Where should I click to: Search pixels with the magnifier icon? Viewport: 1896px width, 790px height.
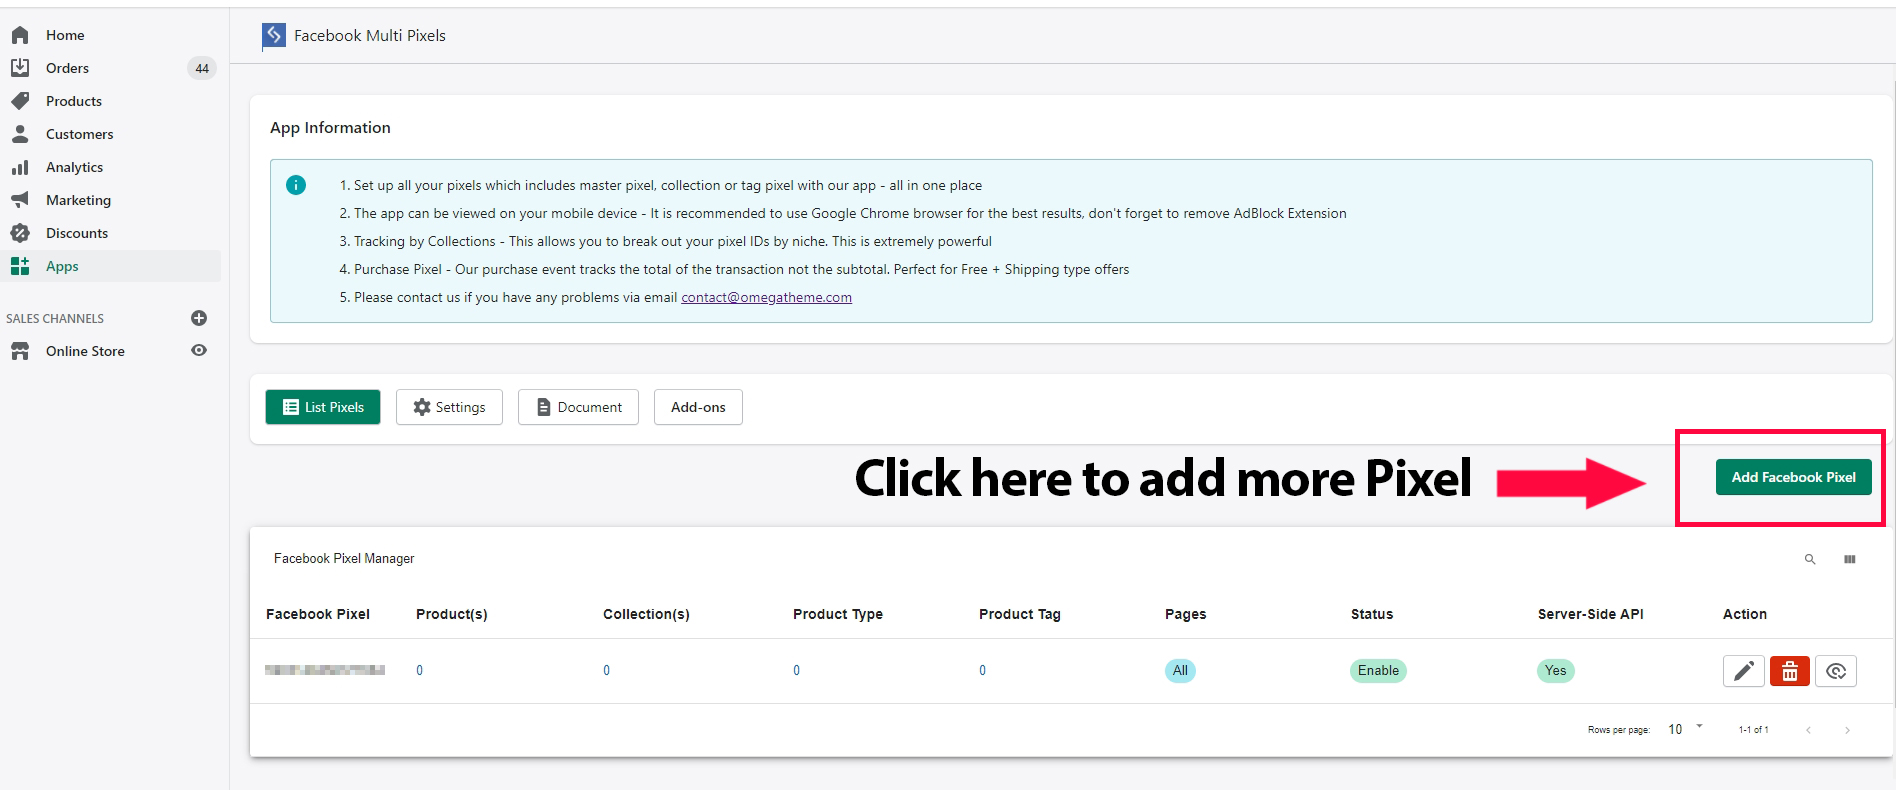click(1810, 559)
